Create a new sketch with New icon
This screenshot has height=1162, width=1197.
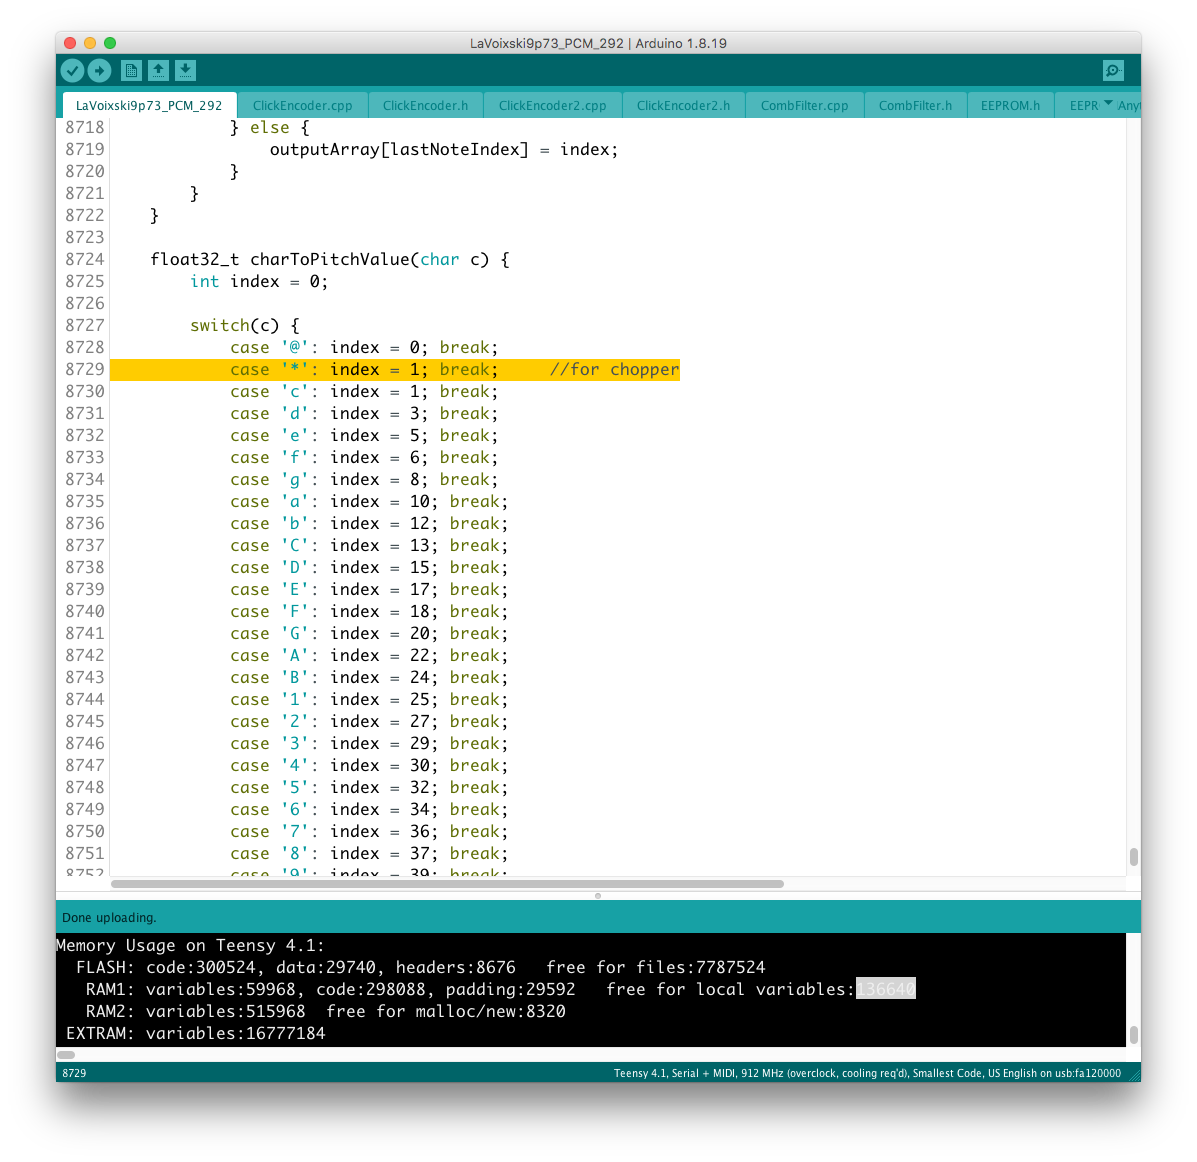click(x=131, y=70)
